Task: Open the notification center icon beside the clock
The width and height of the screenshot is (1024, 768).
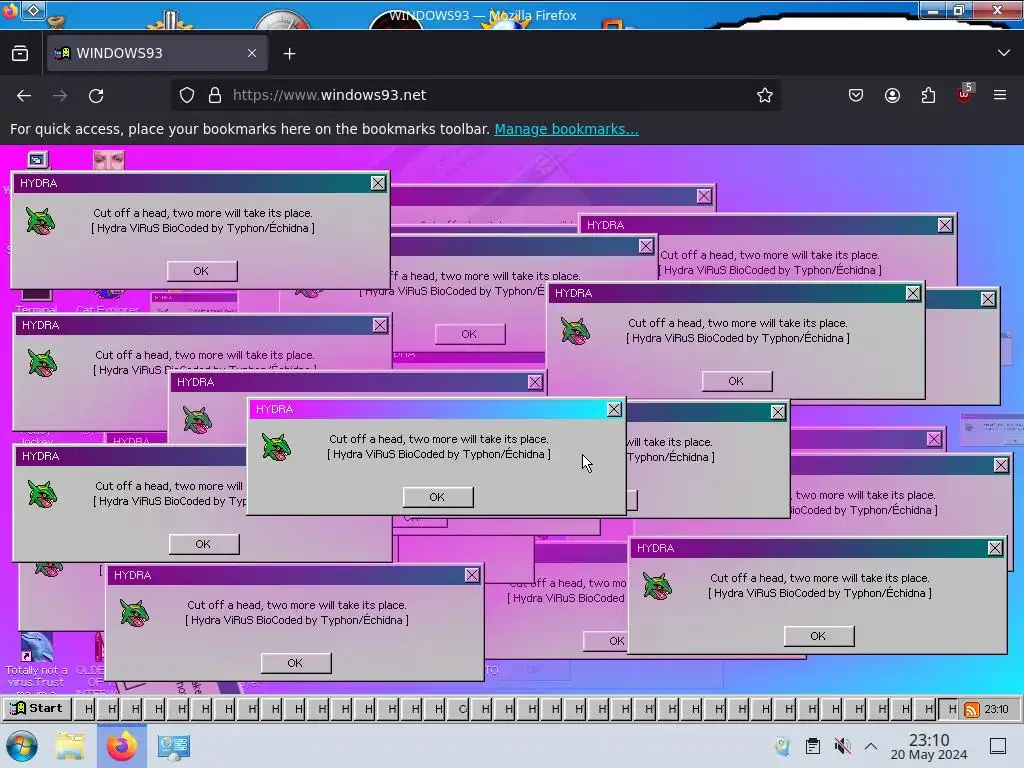Action: (x=998, y=746)
